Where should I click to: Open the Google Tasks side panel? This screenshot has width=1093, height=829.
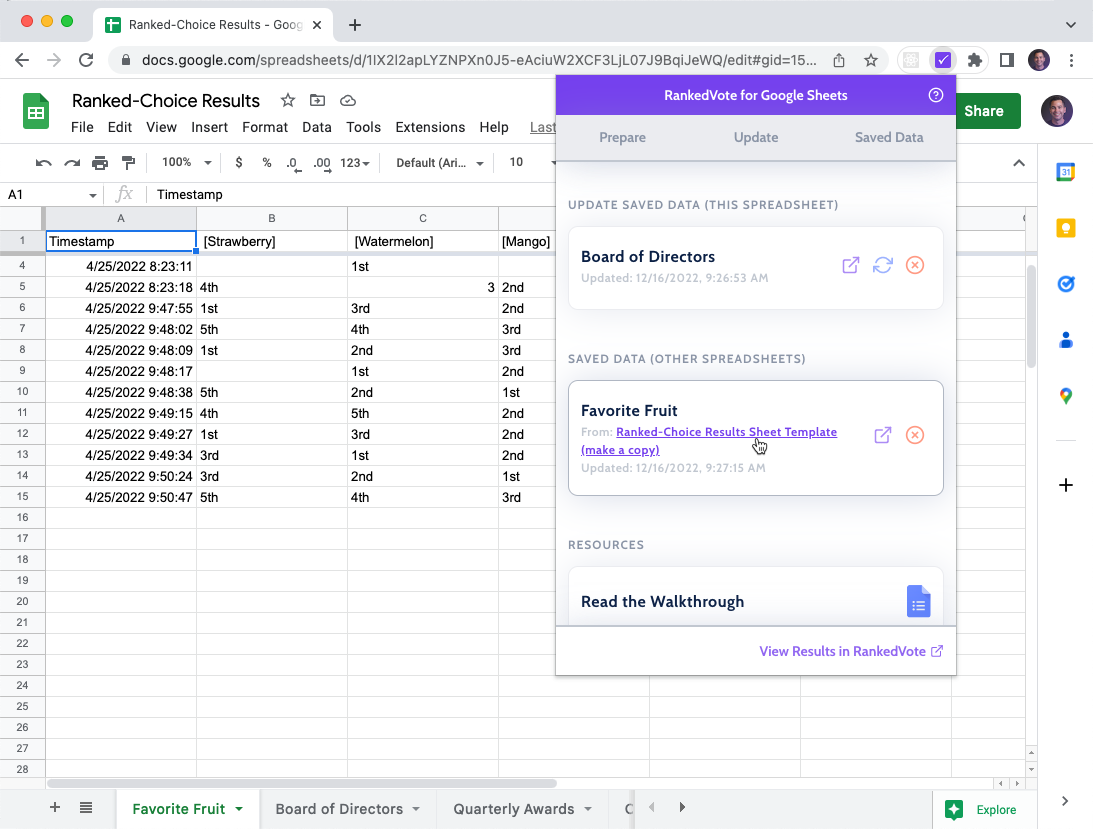(1065, 284)
